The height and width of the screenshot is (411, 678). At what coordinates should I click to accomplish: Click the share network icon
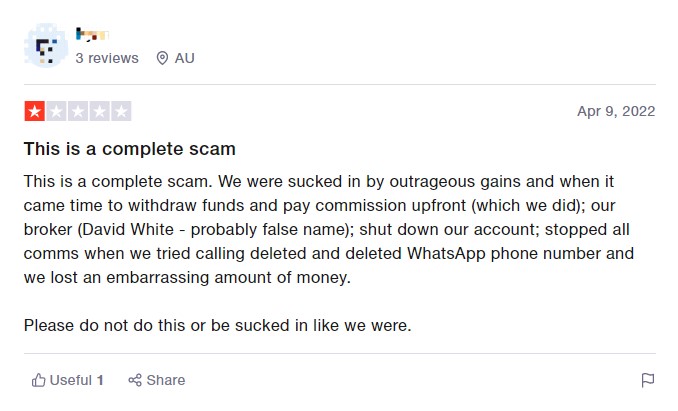[x=134, y=380]
